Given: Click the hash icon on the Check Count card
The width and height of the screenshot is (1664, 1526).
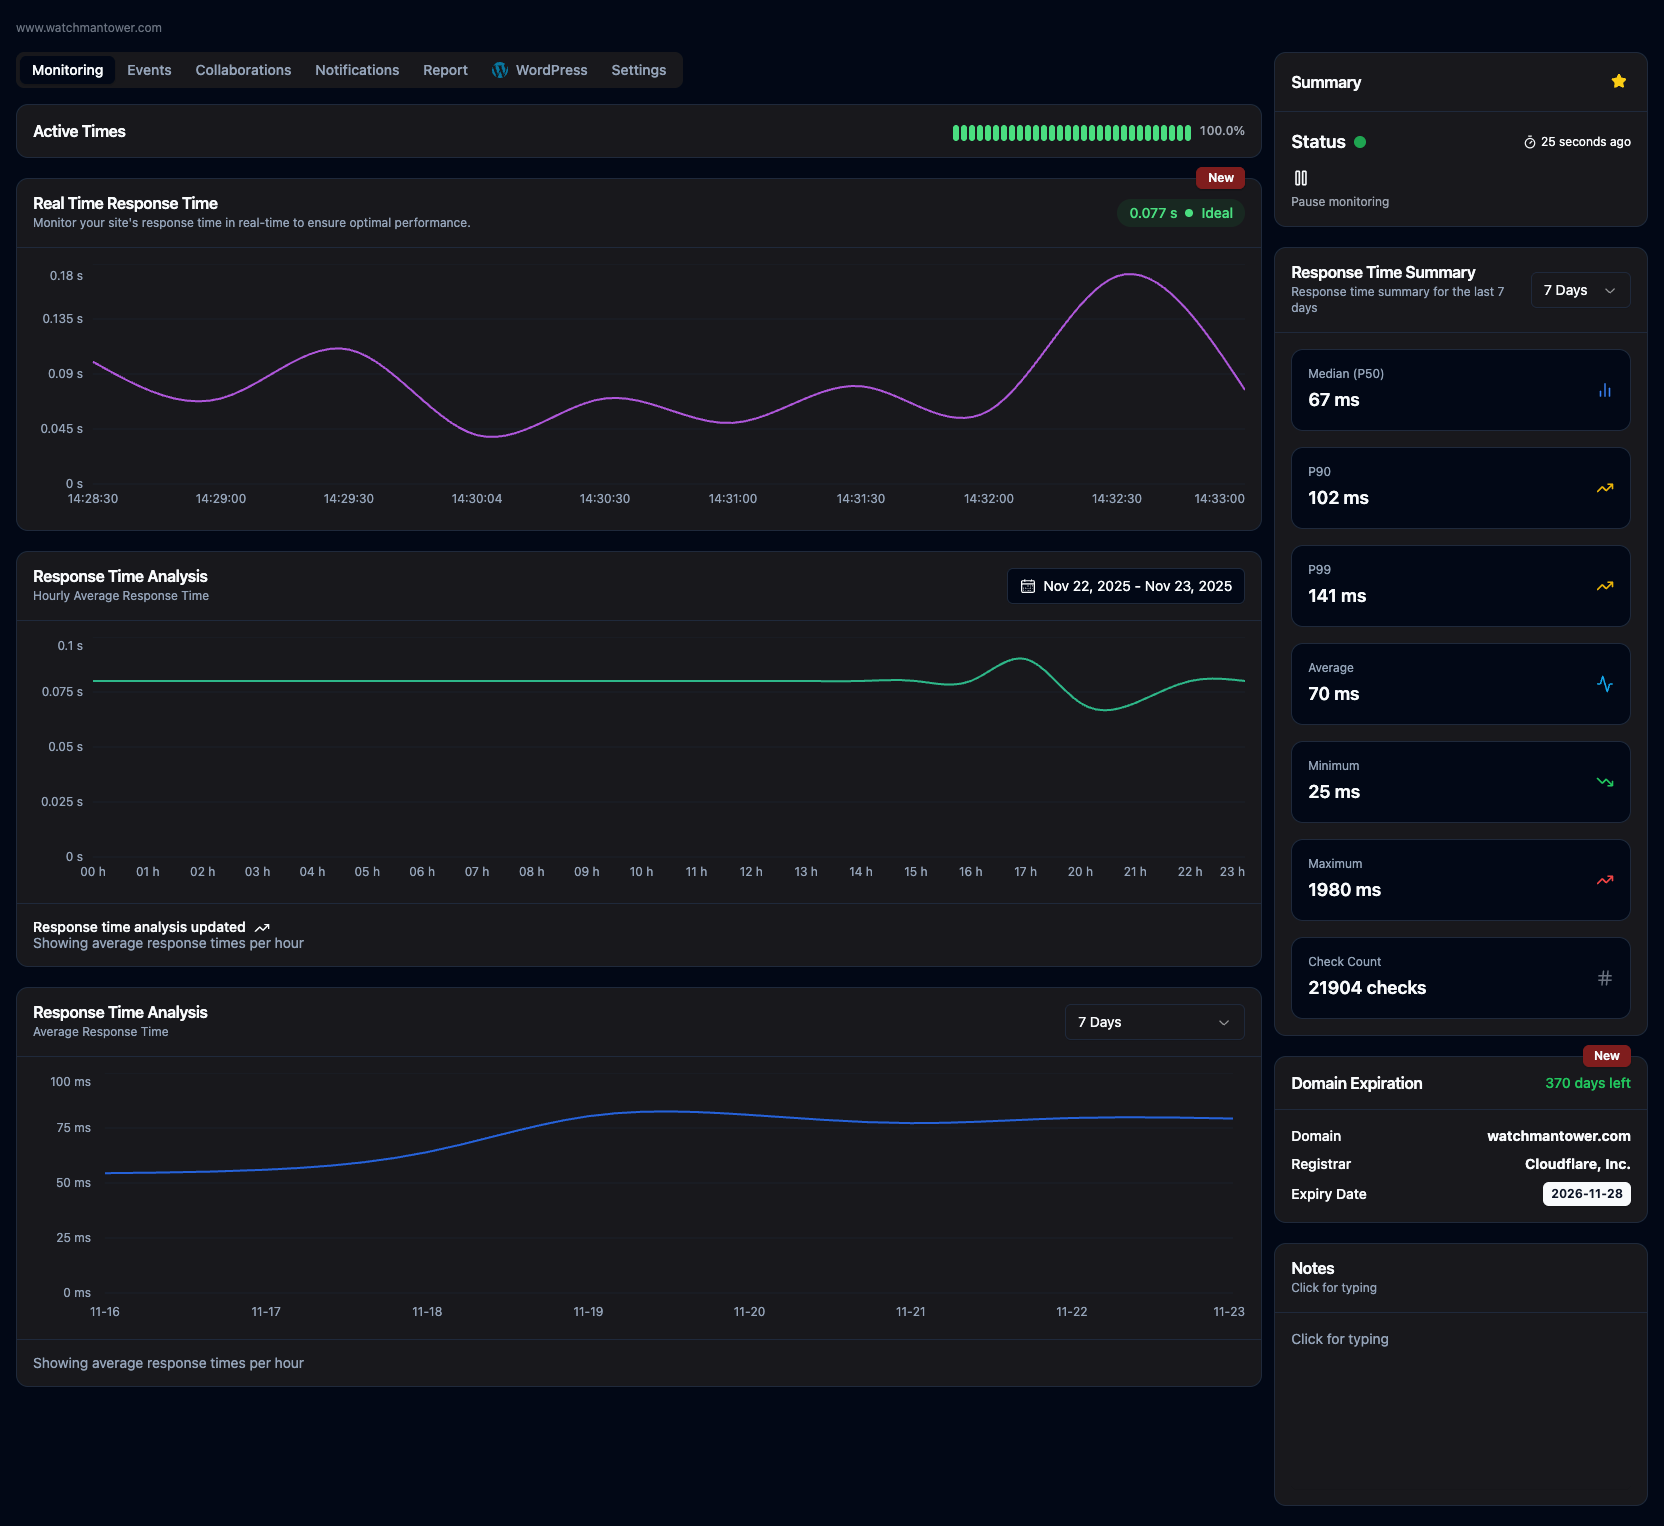Looking at the screenshot, I should (1604, 977).
